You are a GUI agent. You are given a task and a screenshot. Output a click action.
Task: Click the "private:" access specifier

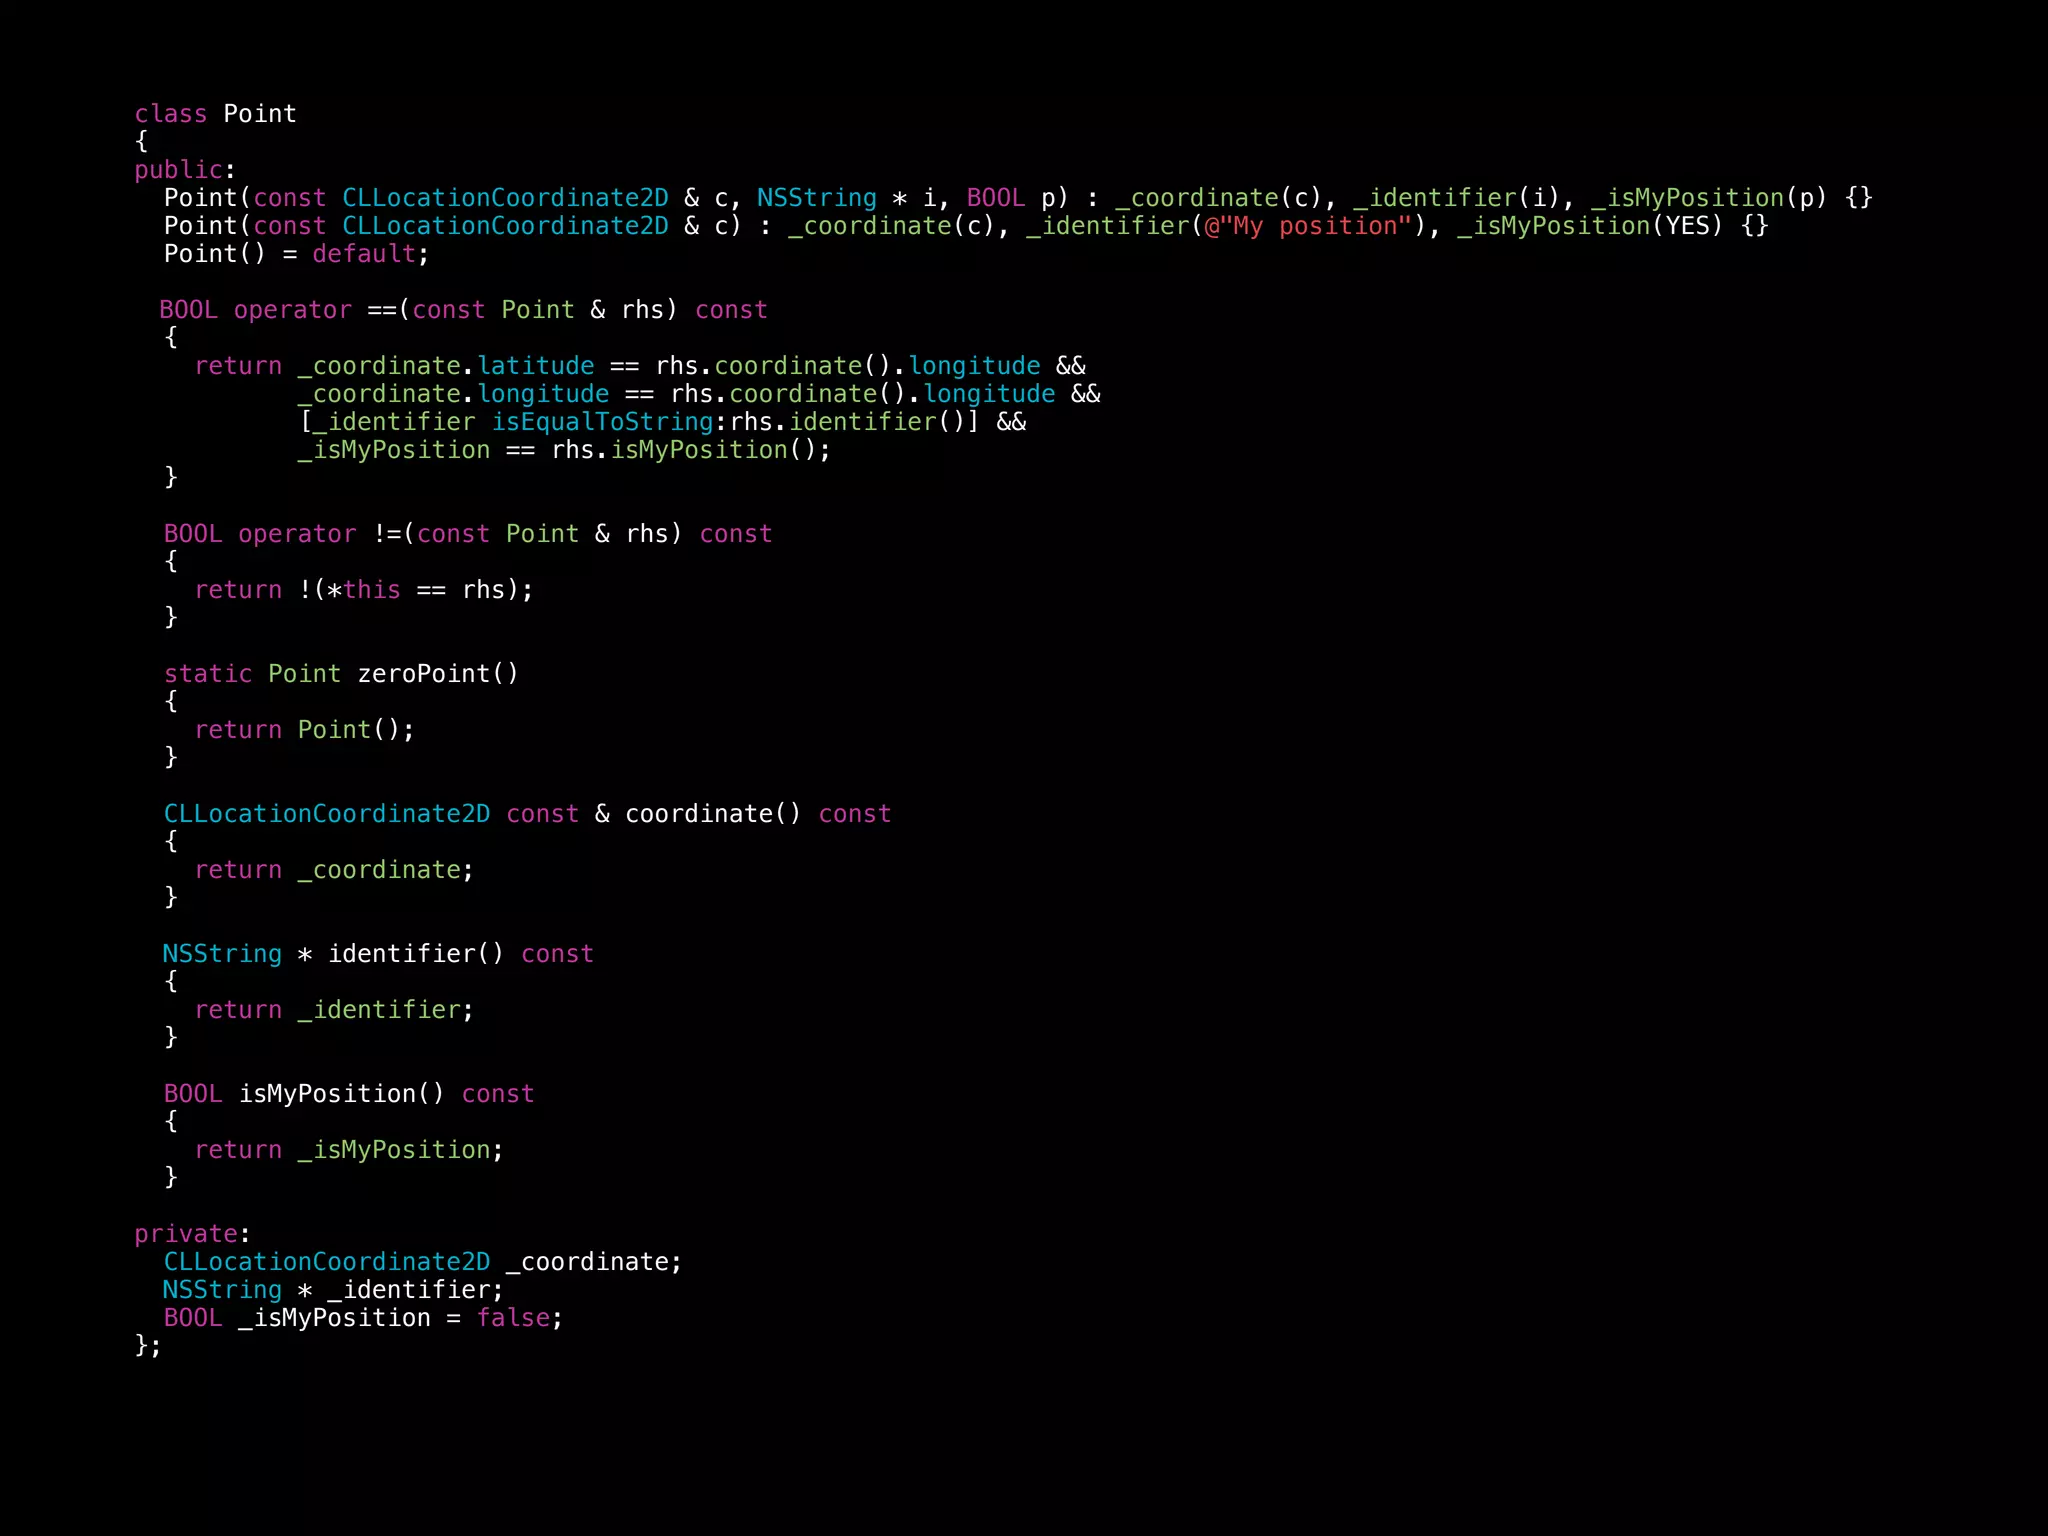point(192,1234)
